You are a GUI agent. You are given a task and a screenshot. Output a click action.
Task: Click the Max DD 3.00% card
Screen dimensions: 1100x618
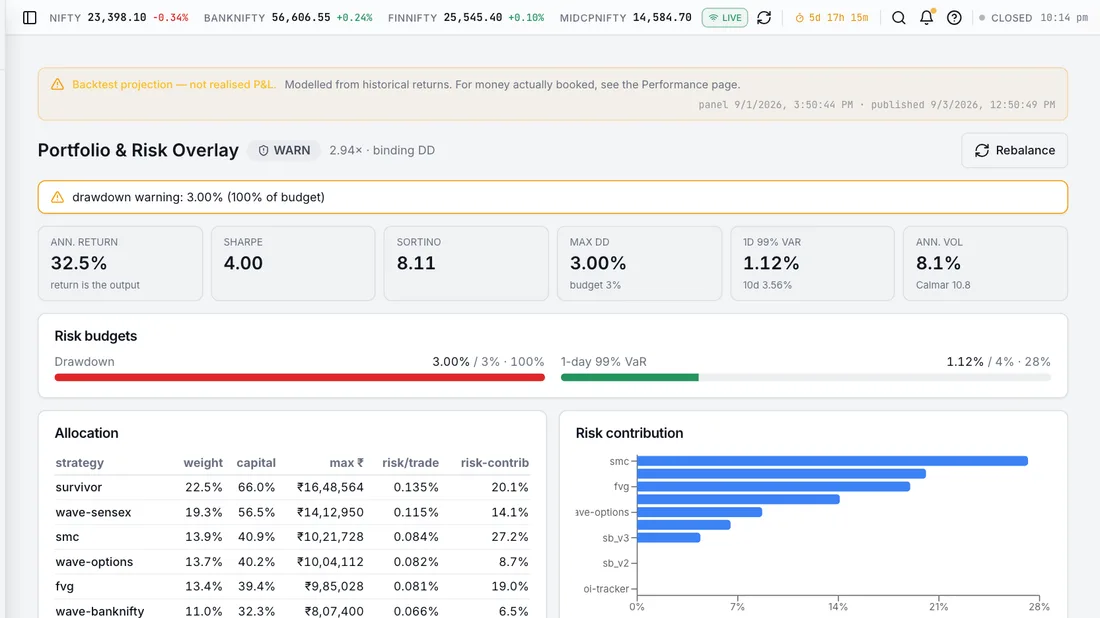pos(639,263)
